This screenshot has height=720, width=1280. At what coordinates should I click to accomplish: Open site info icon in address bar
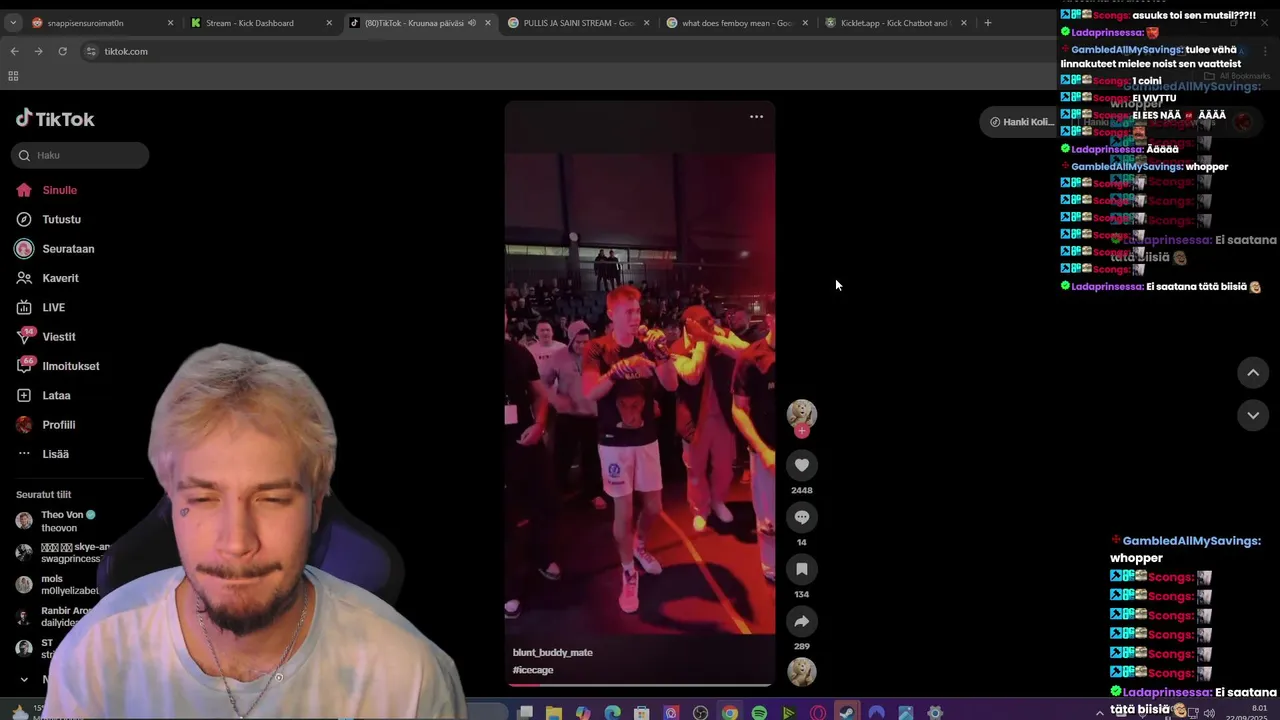(x=91, y=51)
